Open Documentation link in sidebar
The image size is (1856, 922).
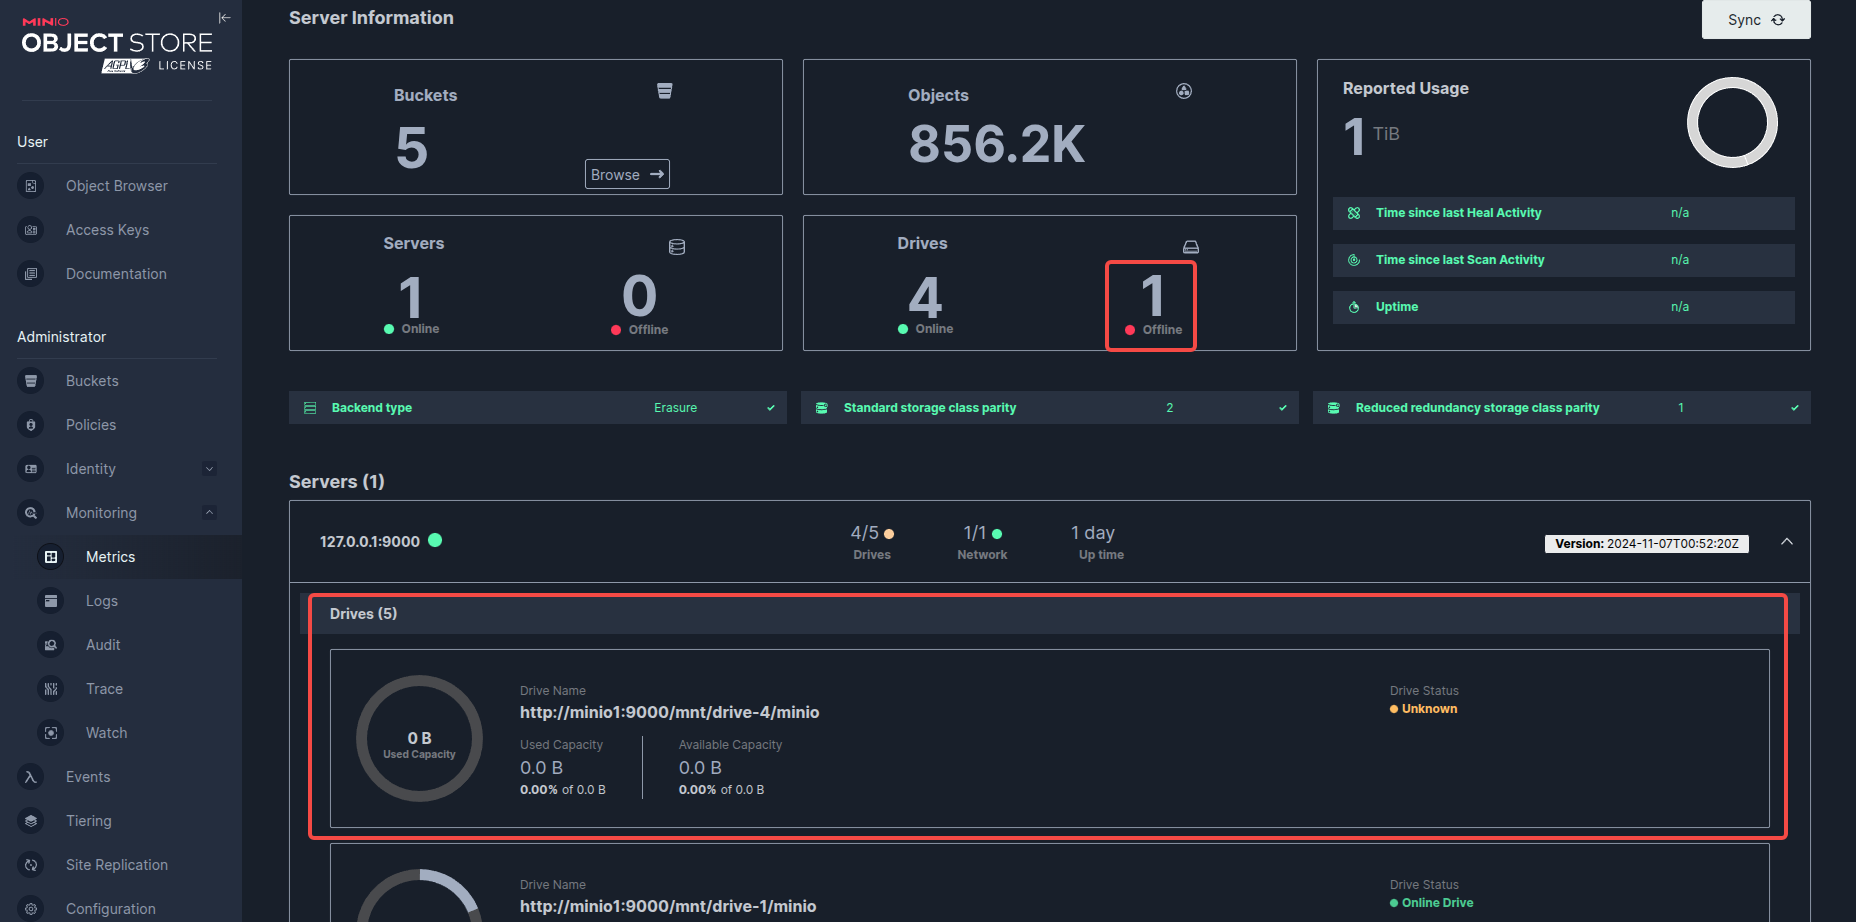point(116,274)
